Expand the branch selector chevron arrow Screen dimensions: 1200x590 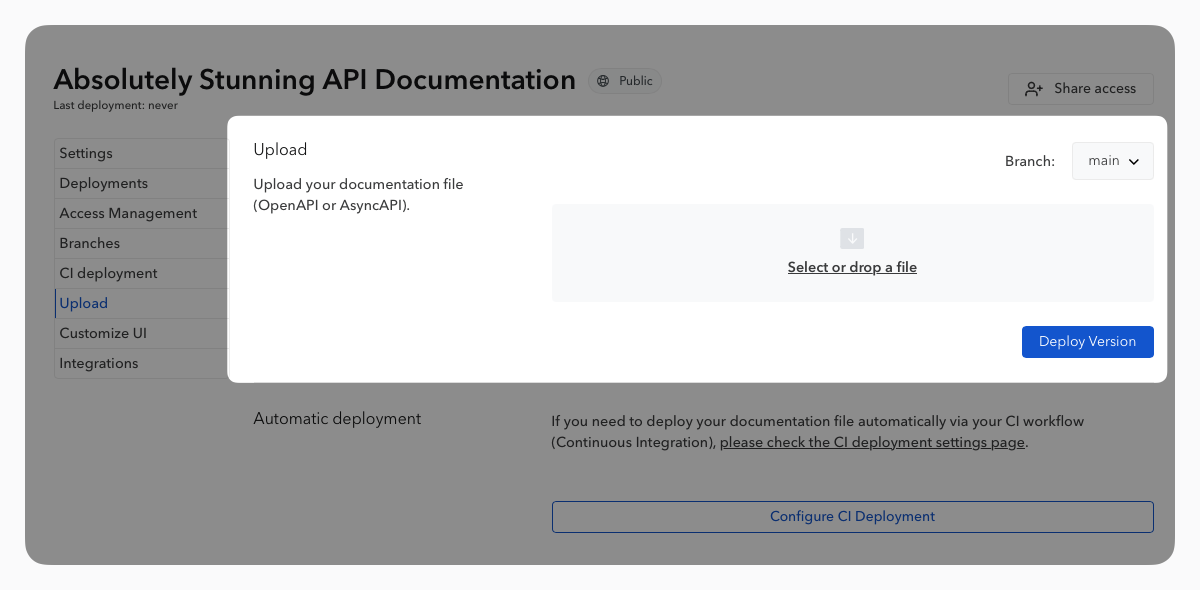[x=1134, y=161]
